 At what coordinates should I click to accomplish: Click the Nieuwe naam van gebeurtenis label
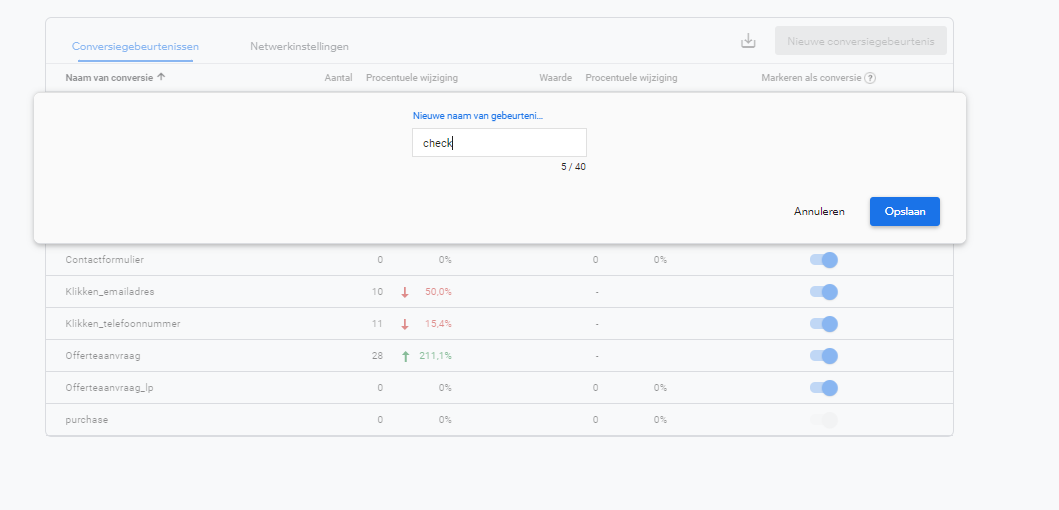click(478, 116)
